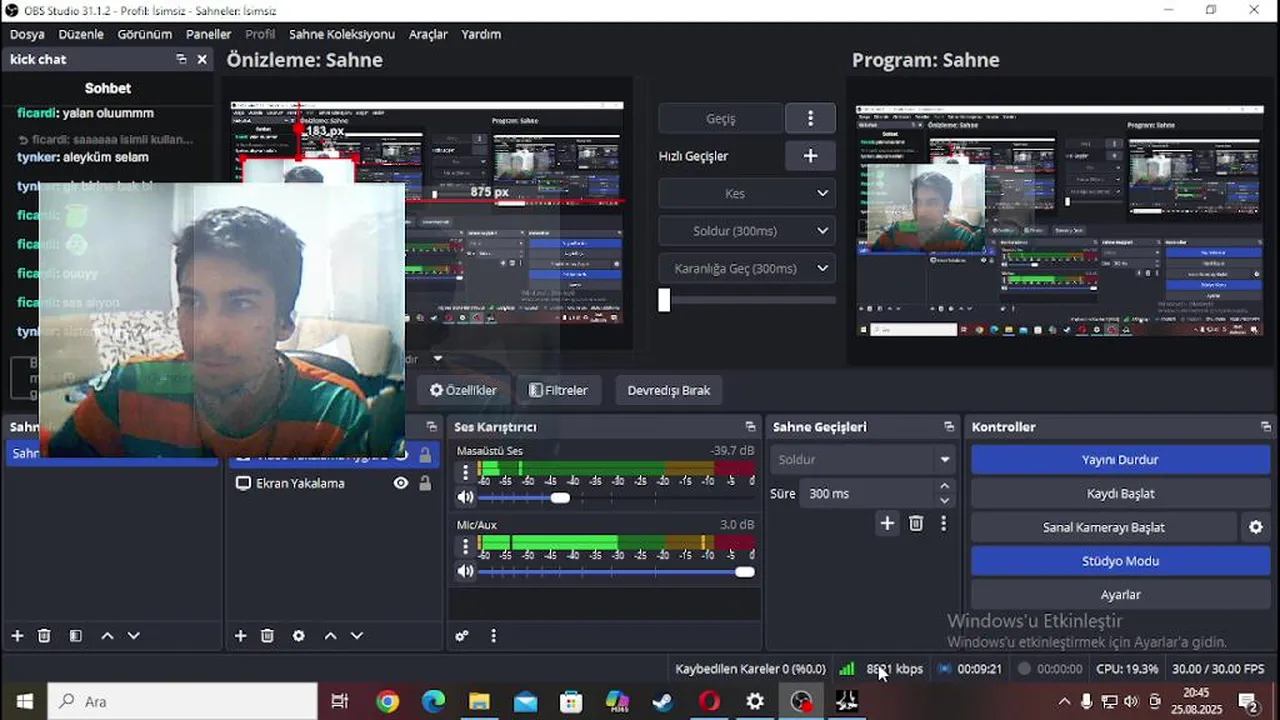
Task: Open Opera browser from taskbar
Action: coord(709,702)
